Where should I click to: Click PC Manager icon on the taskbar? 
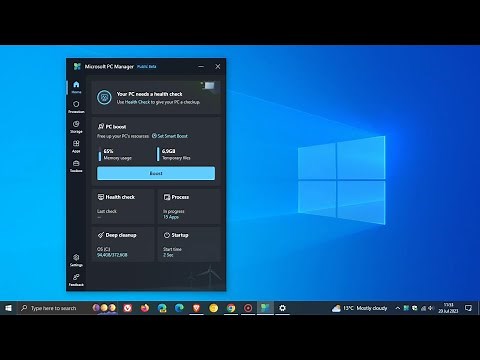tap(265, 308)
